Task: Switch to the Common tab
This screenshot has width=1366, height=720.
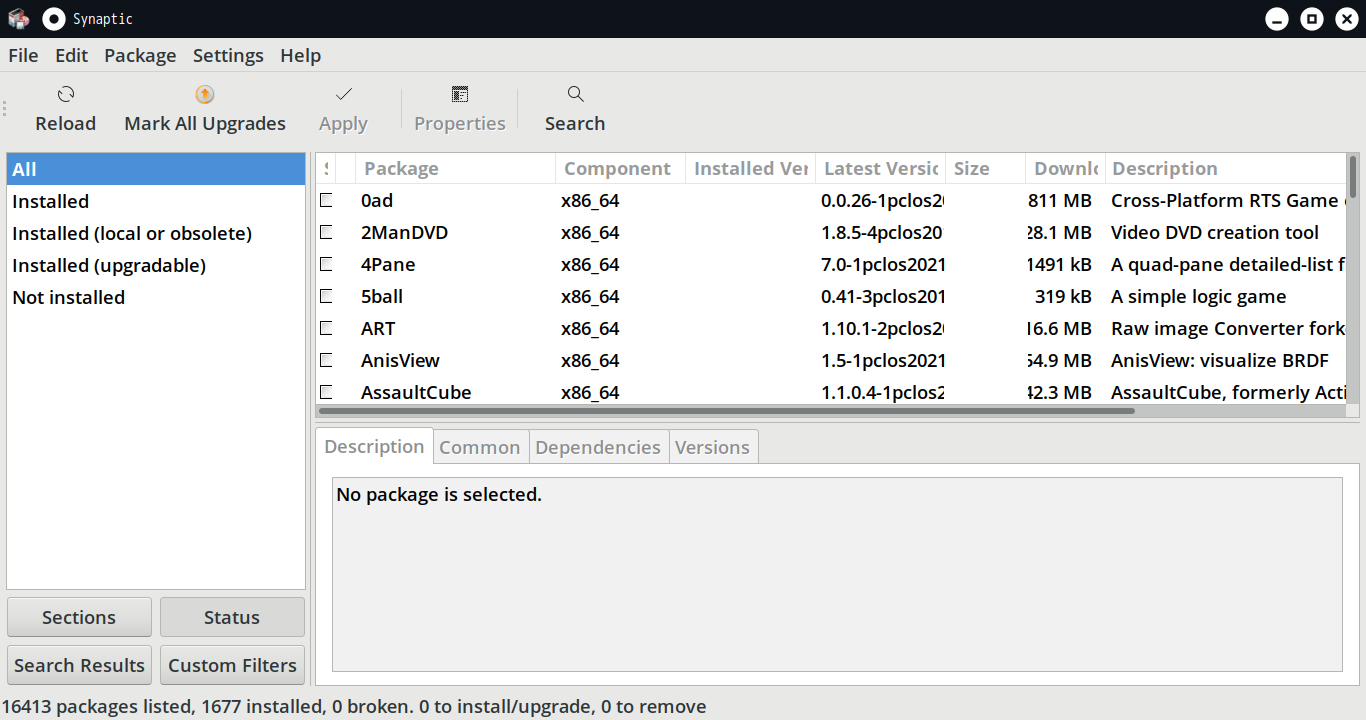Action: click(480, 447)
